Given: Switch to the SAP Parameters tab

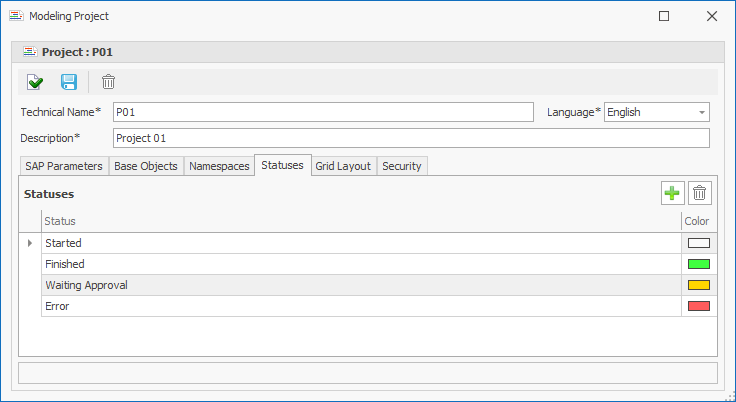Looking at the screenshot, I should pos(63,166).
